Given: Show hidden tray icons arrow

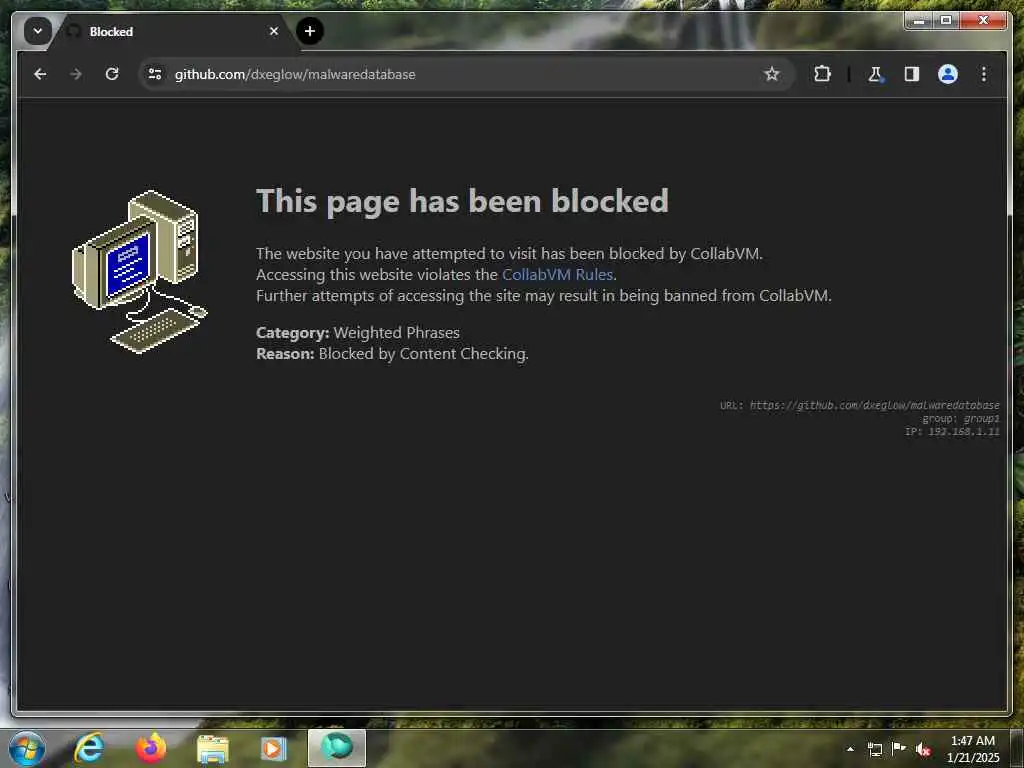Looking at the screenshot, I should point(850,749).
